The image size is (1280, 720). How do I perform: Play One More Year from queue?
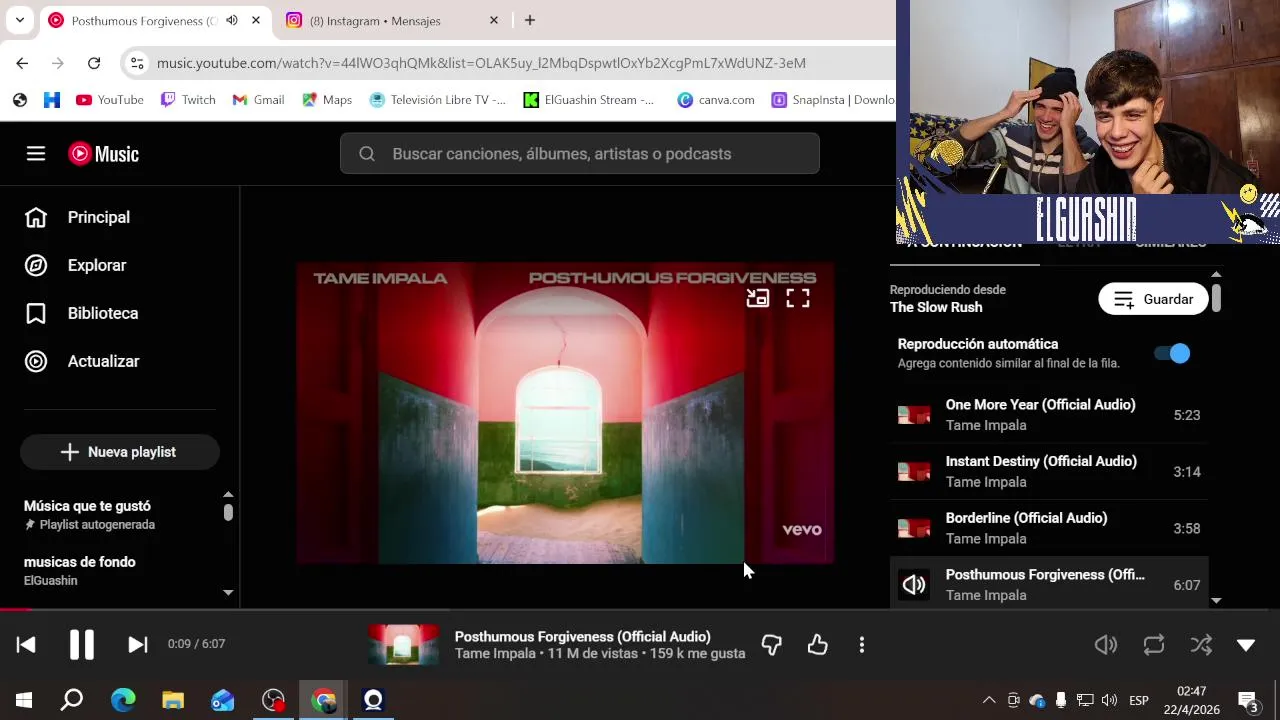(1049, 415)
